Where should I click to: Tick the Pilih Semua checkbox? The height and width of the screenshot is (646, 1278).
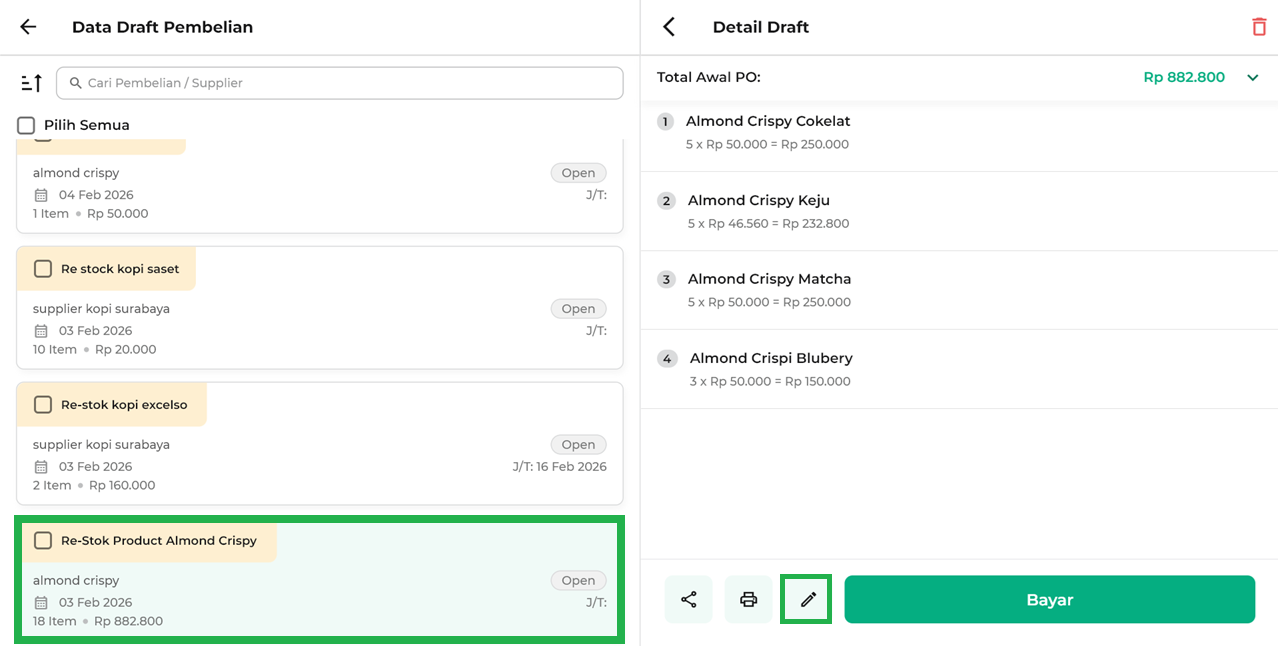click(x=26, y=125)
